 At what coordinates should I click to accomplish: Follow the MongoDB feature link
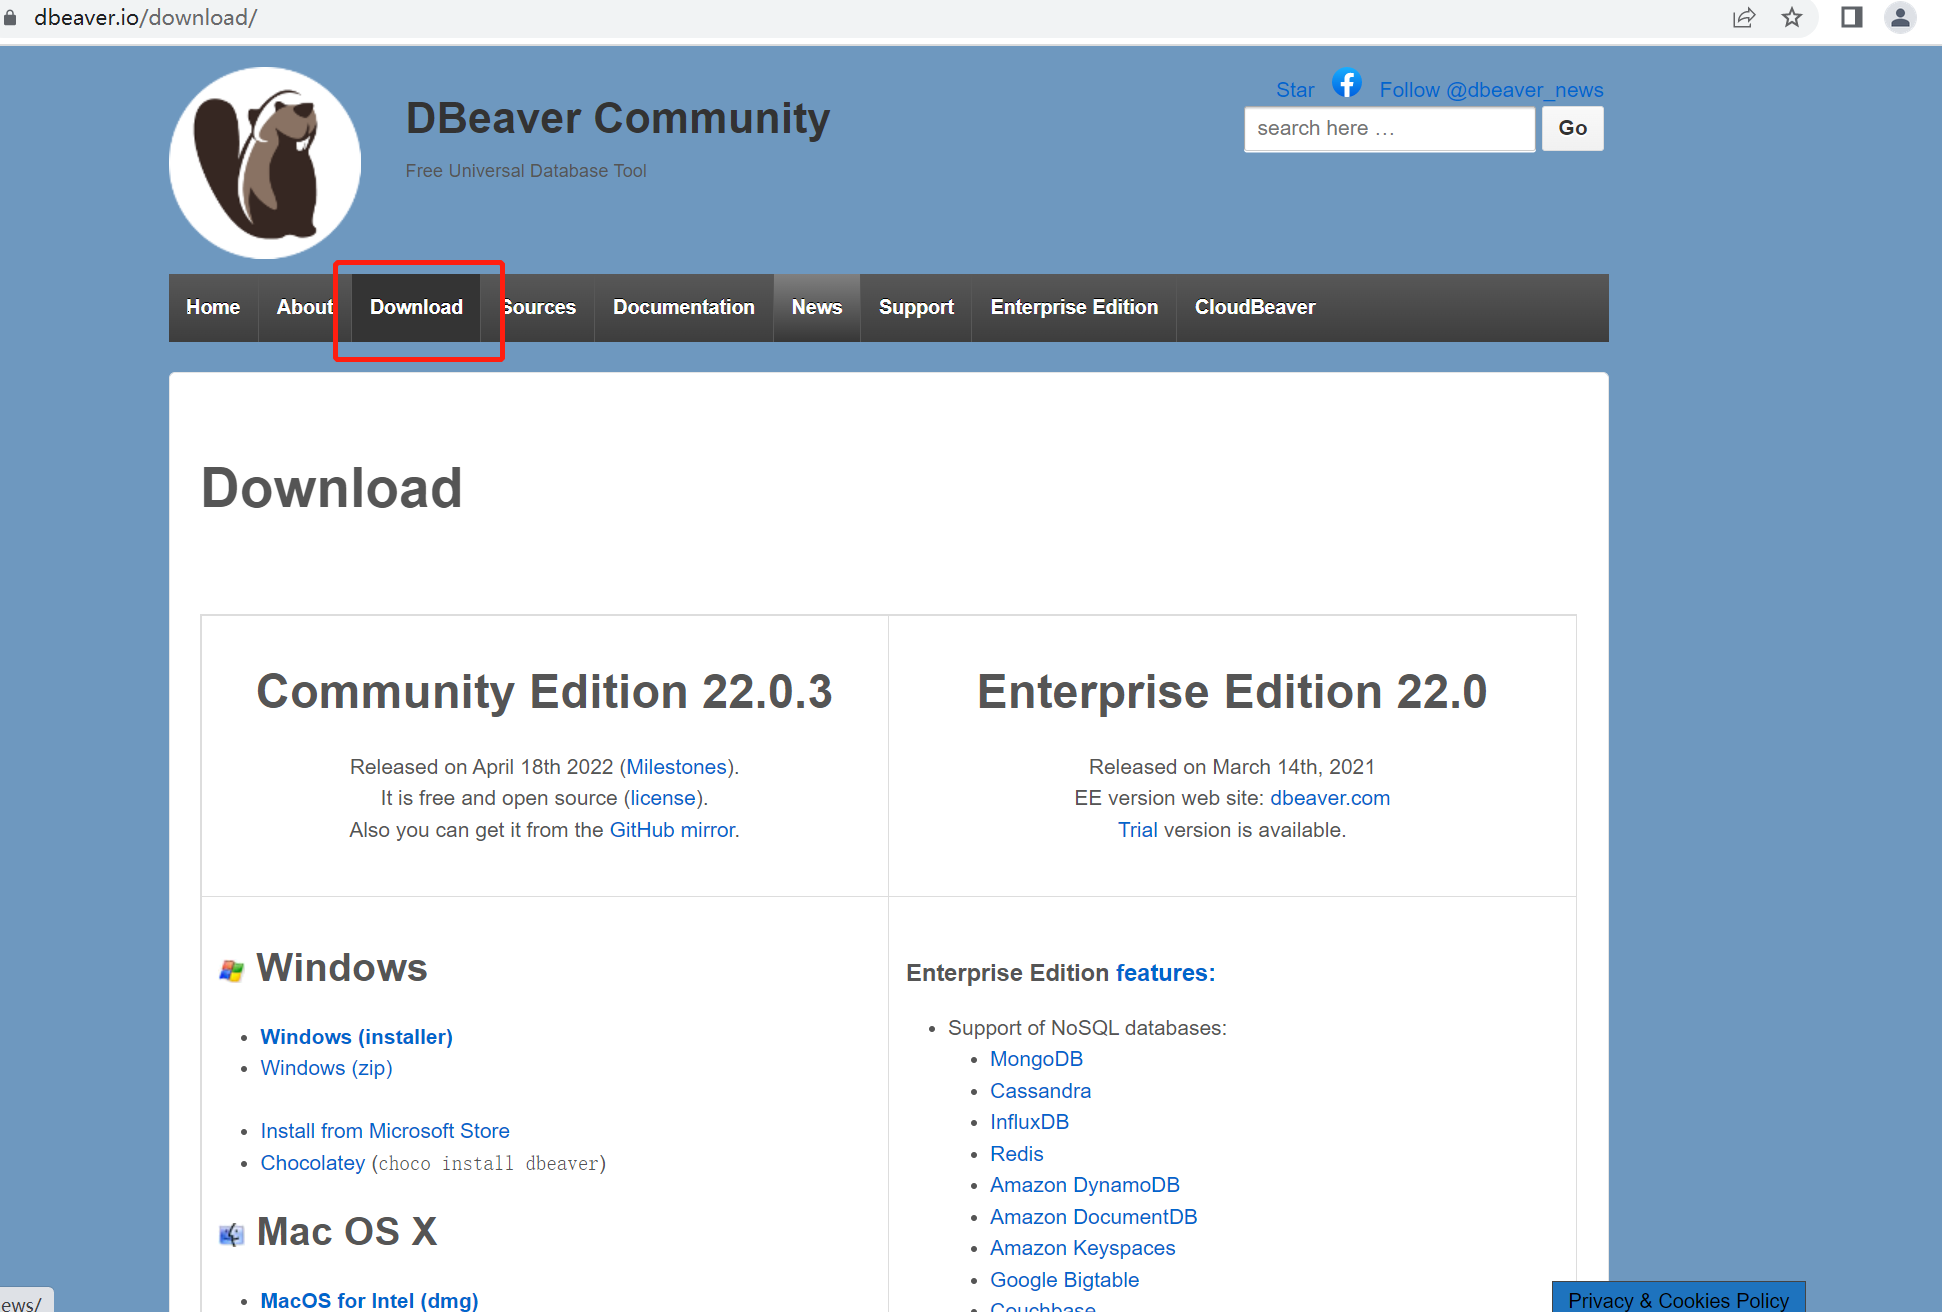tap(1036, 1059)
